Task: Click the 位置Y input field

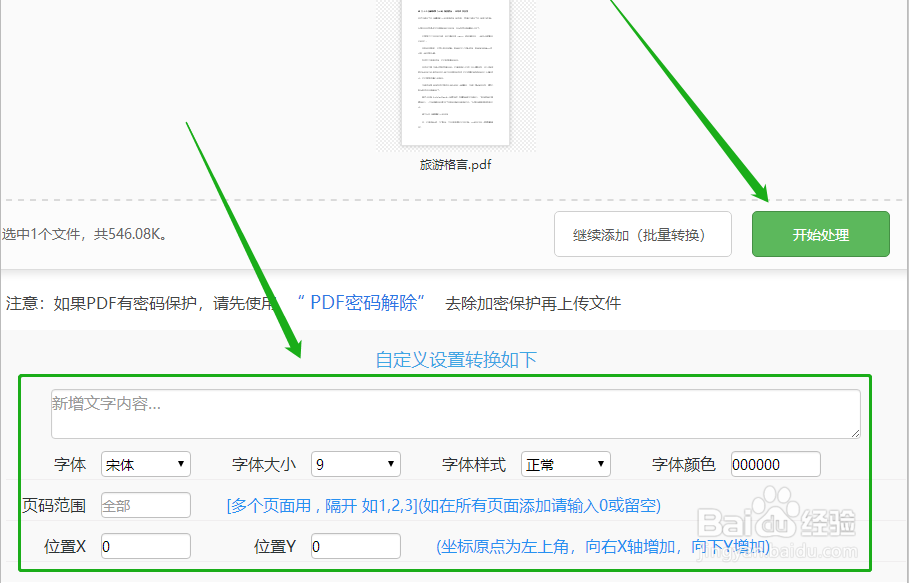Action: (x=355, y=546)
